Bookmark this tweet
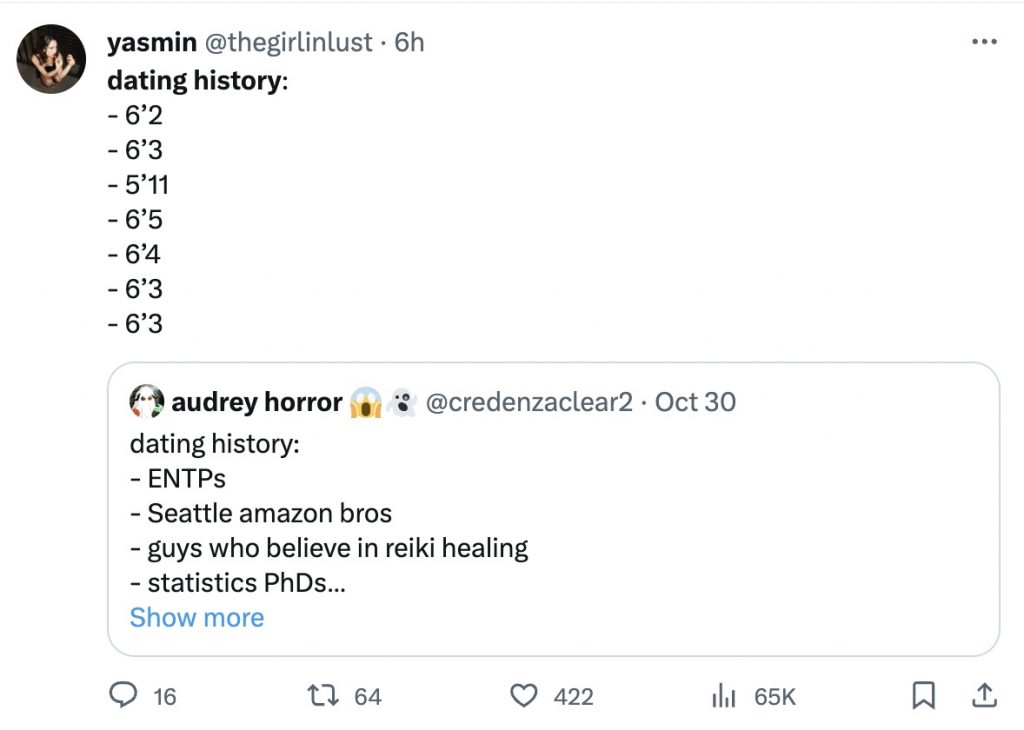Image resolution: width=1024 pixels, height=730 pixels. (924, 695)
